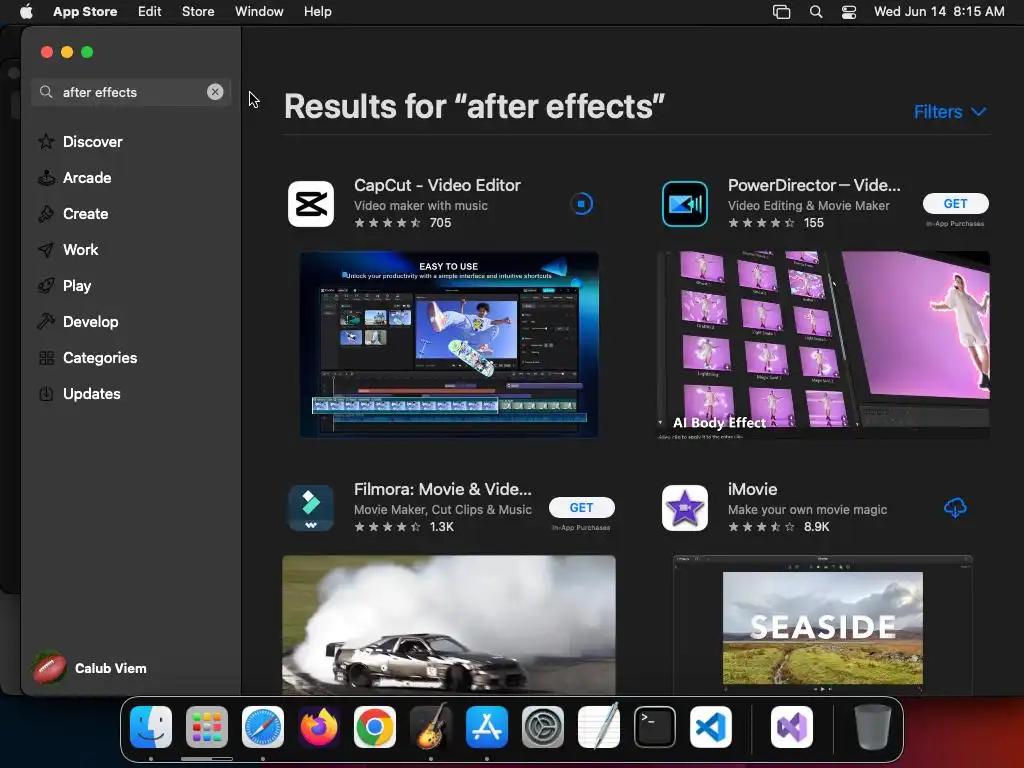Open the Edit menu
This screenshot has width=1024, height=768.
150,12
